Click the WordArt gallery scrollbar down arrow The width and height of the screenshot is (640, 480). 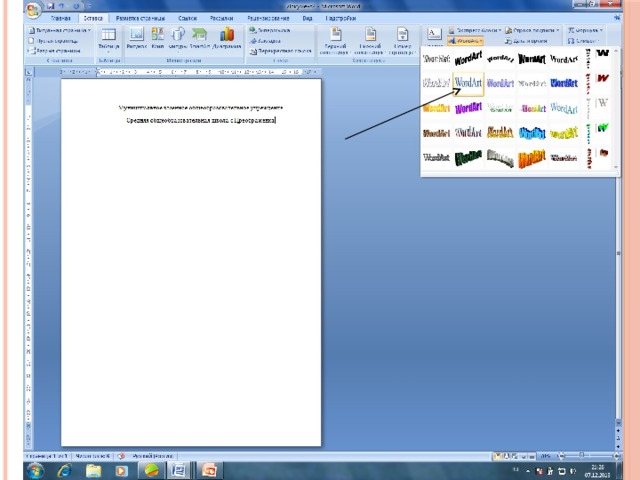pyautogui.click(x=616, y=167)
